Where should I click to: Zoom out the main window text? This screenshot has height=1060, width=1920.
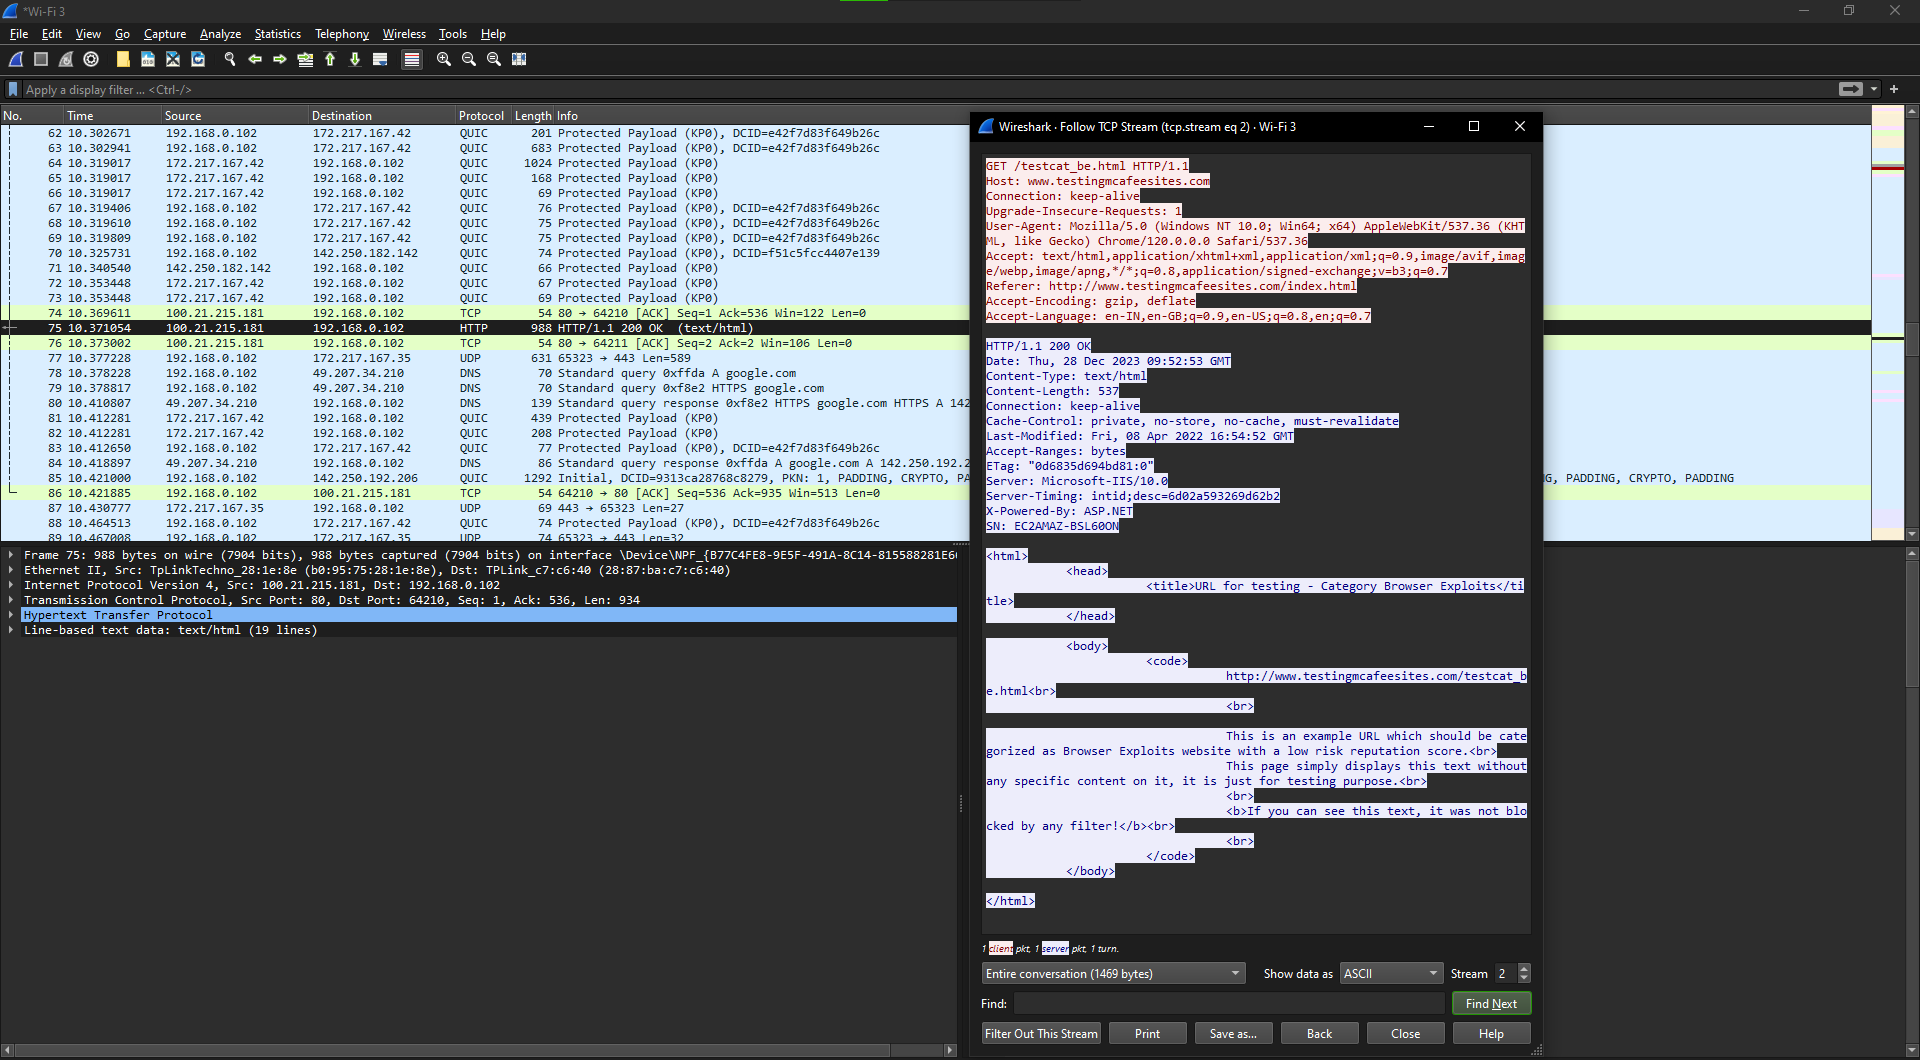tap(469, 59)
